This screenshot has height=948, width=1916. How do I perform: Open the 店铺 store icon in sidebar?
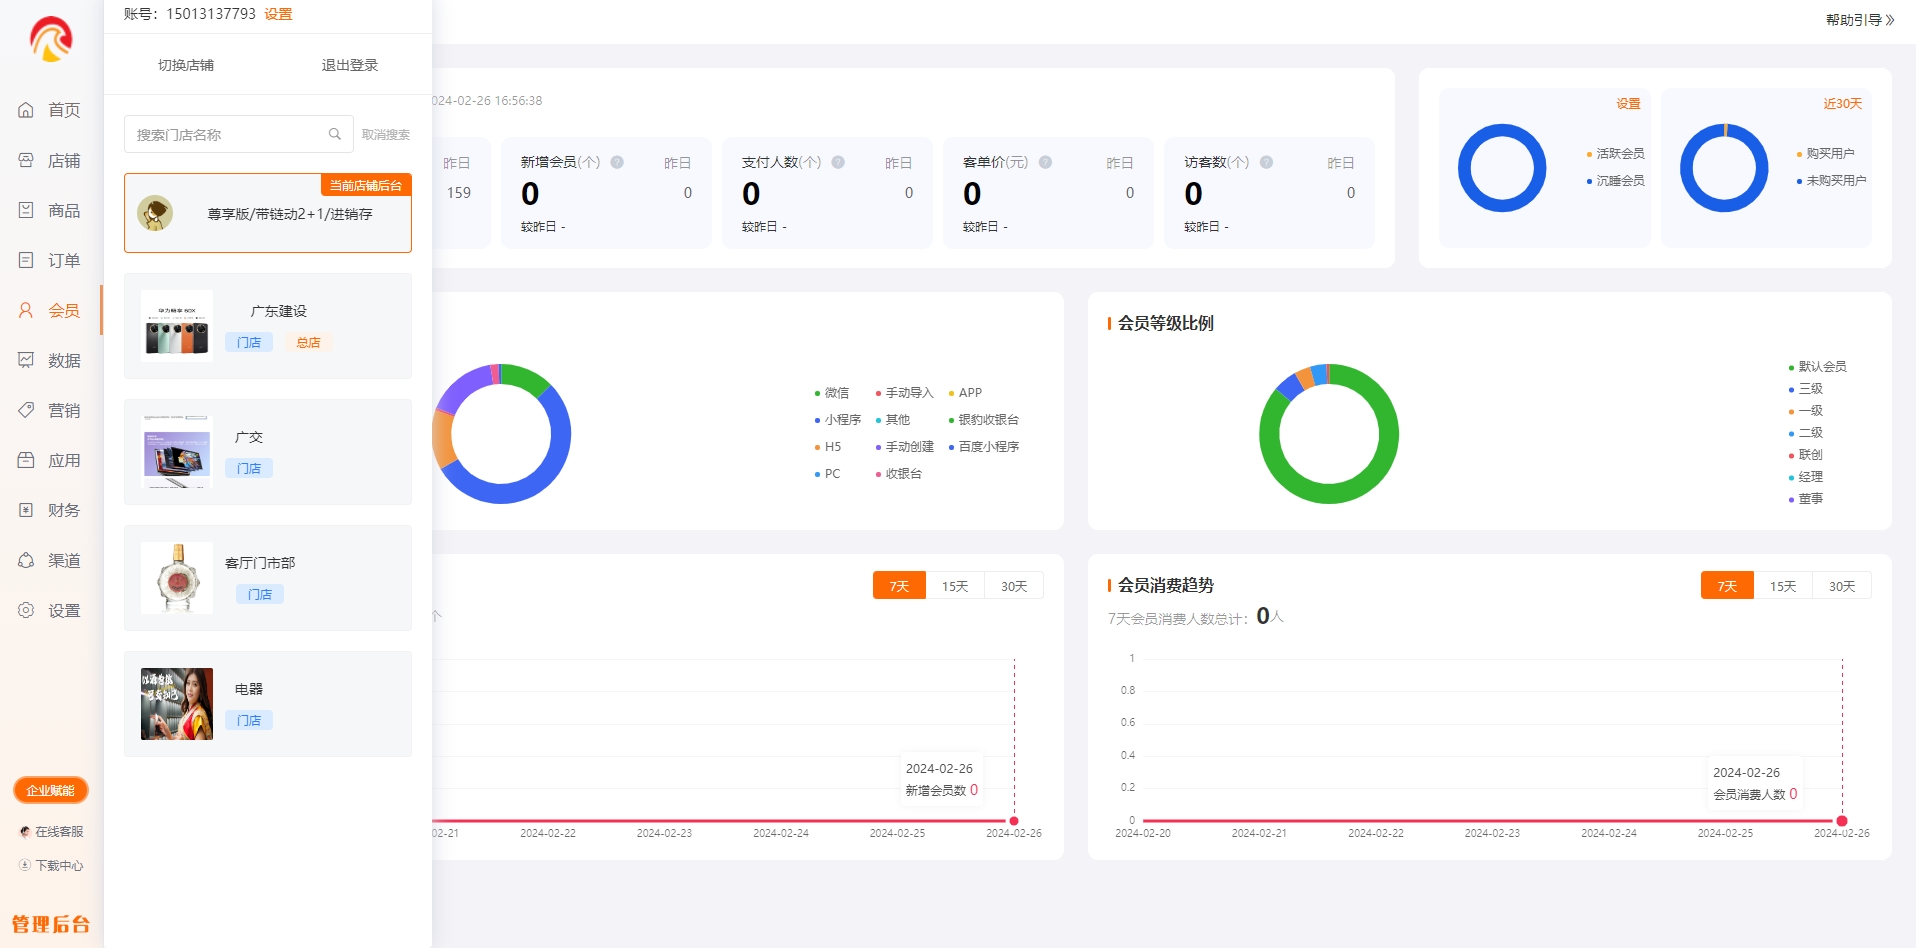(x=26, y=160)
